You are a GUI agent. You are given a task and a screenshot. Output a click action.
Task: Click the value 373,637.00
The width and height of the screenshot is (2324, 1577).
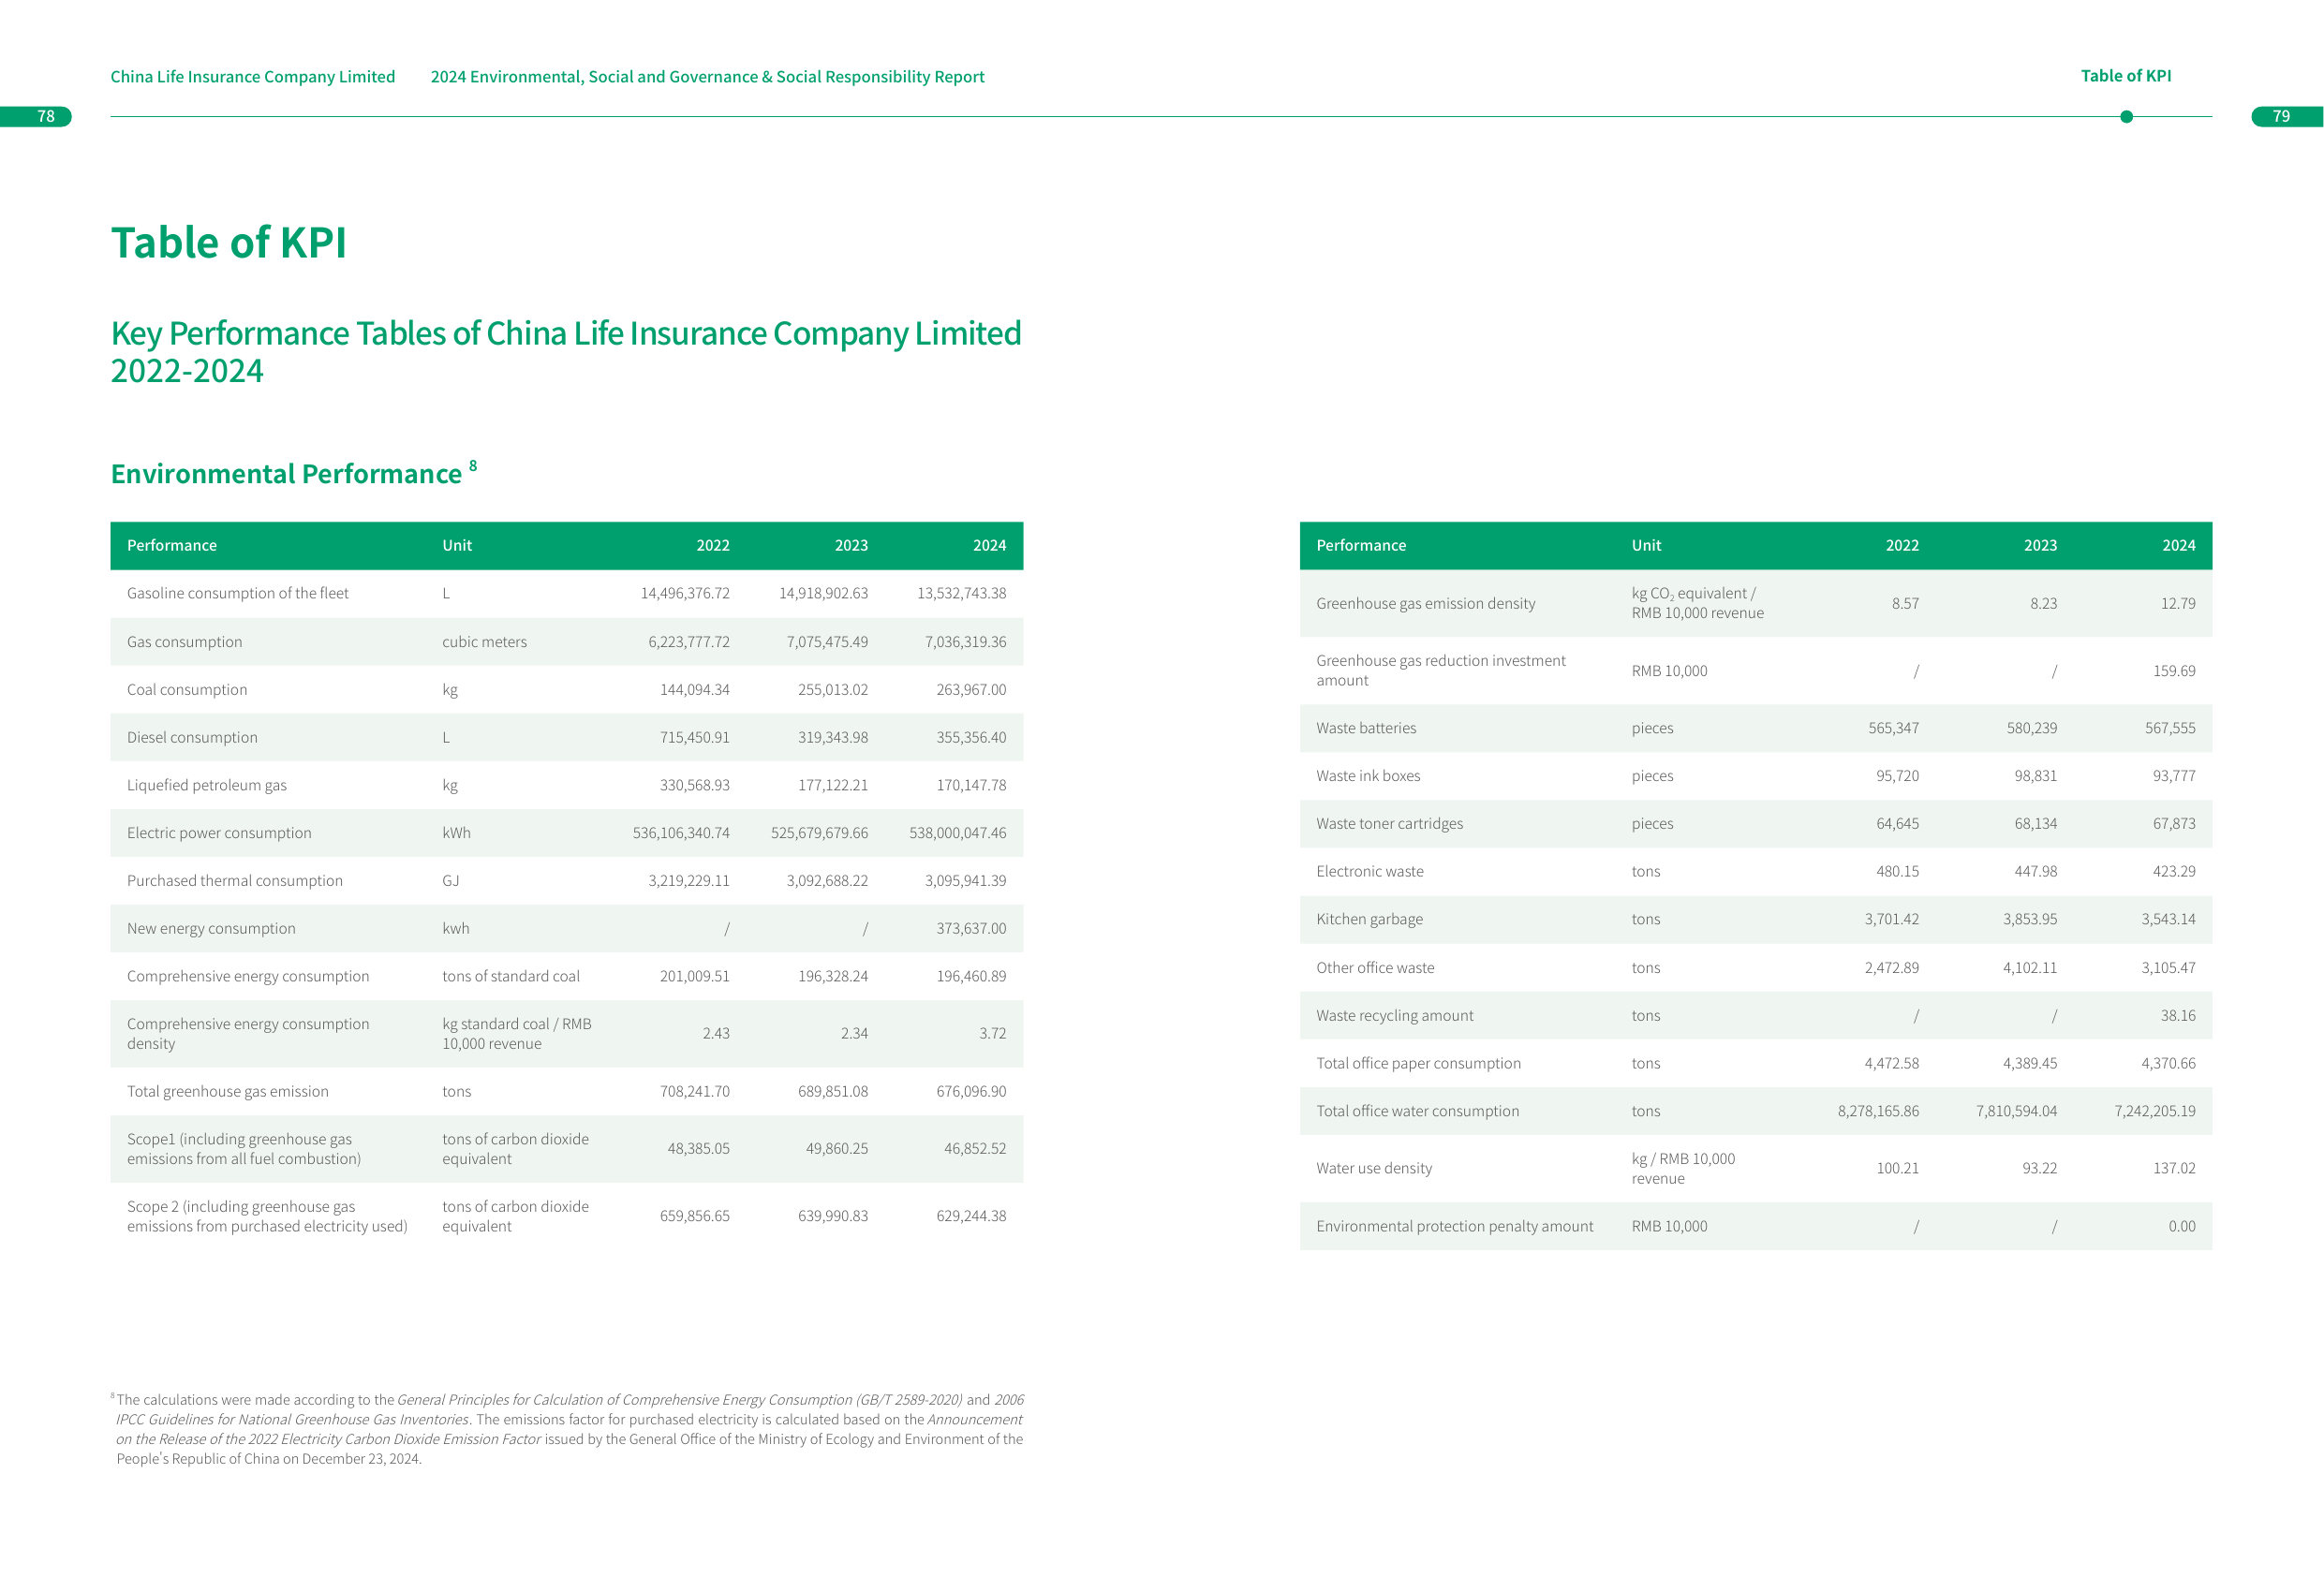(x=971, y=929)
